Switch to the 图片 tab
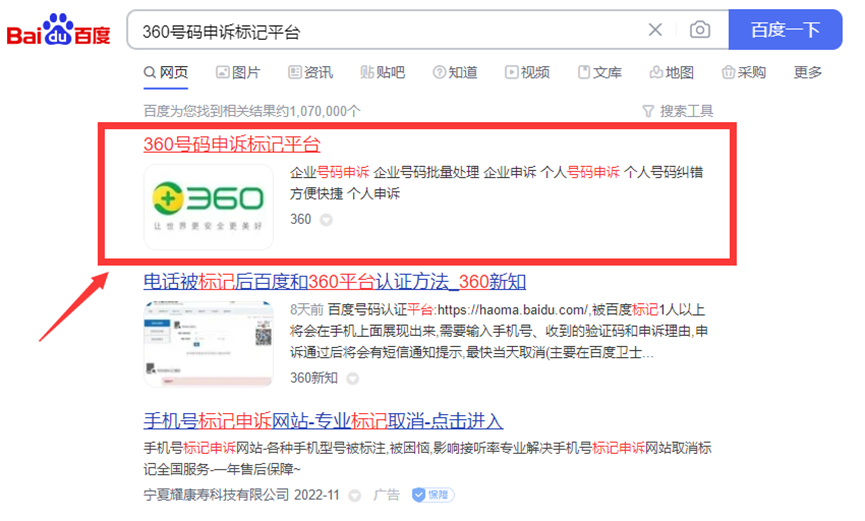Screen dimensions: 865x521 (x=238, y=72)
